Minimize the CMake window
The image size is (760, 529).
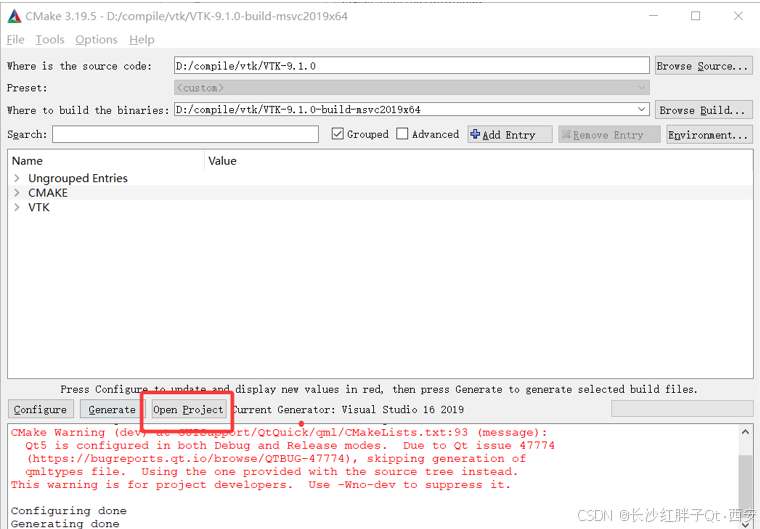coord(653,16)
